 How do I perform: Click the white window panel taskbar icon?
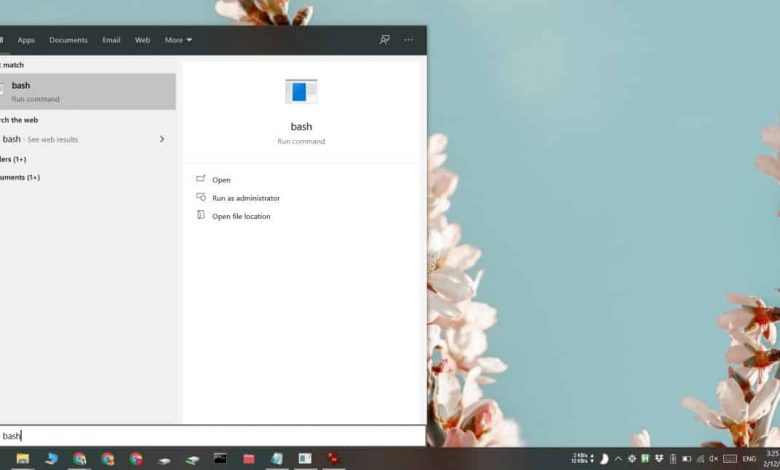click(305, 459)
